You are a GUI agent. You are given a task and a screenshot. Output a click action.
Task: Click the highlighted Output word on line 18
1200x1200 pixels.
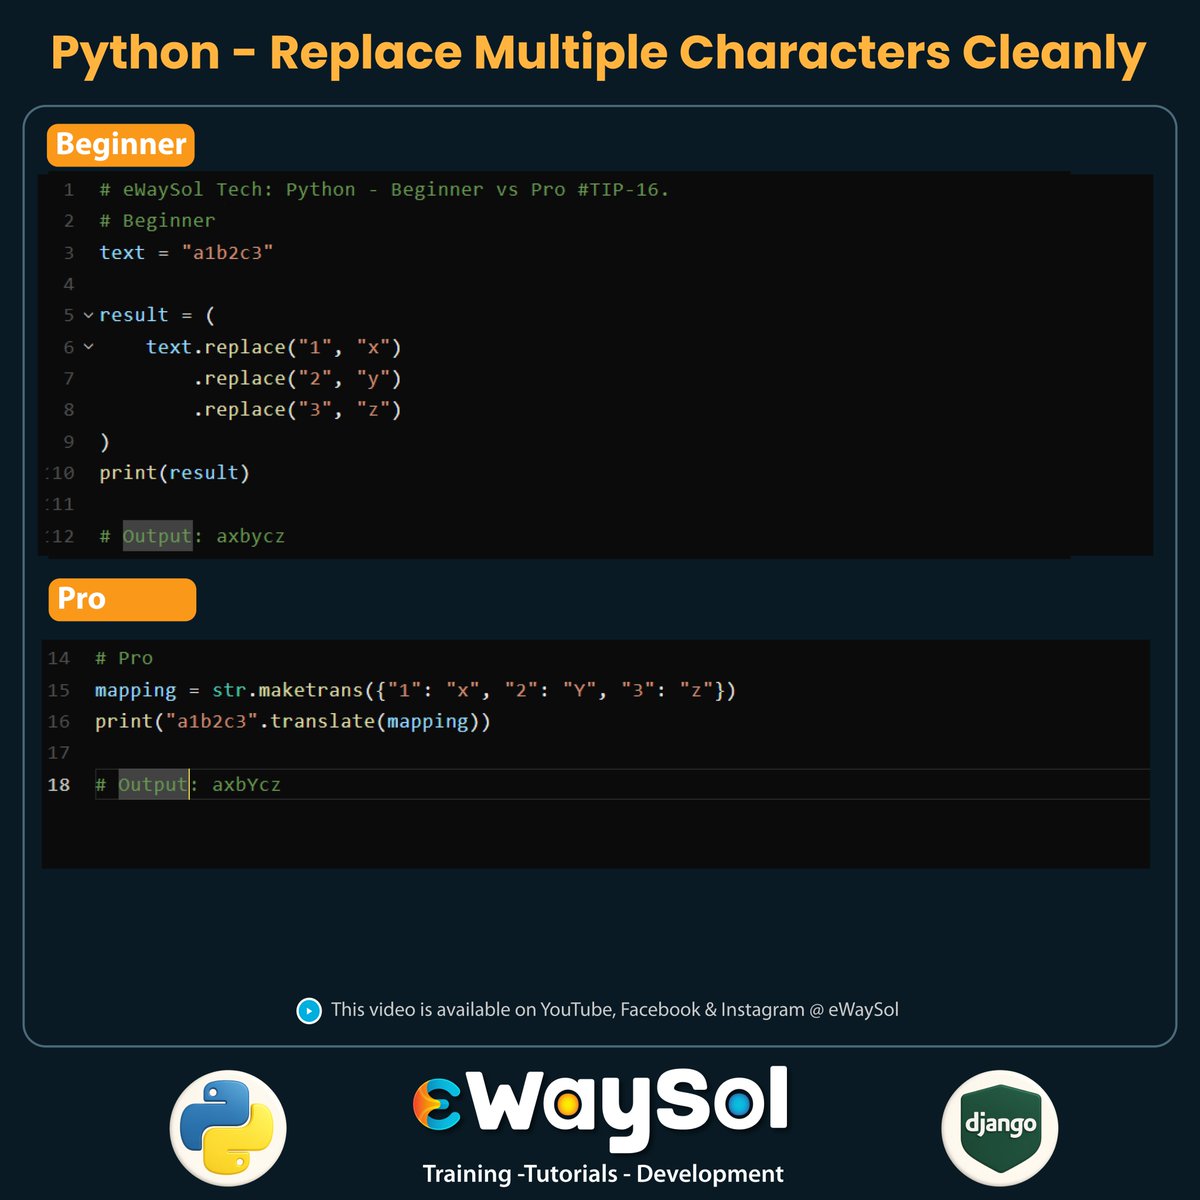pos(152,785)
